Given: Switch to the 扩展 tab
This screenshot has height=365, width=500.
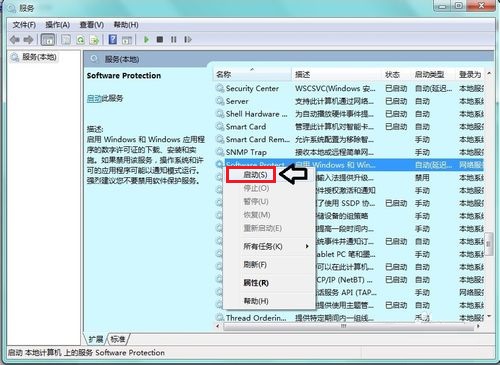Looking at the screenshot, I should tap(96, 339).
